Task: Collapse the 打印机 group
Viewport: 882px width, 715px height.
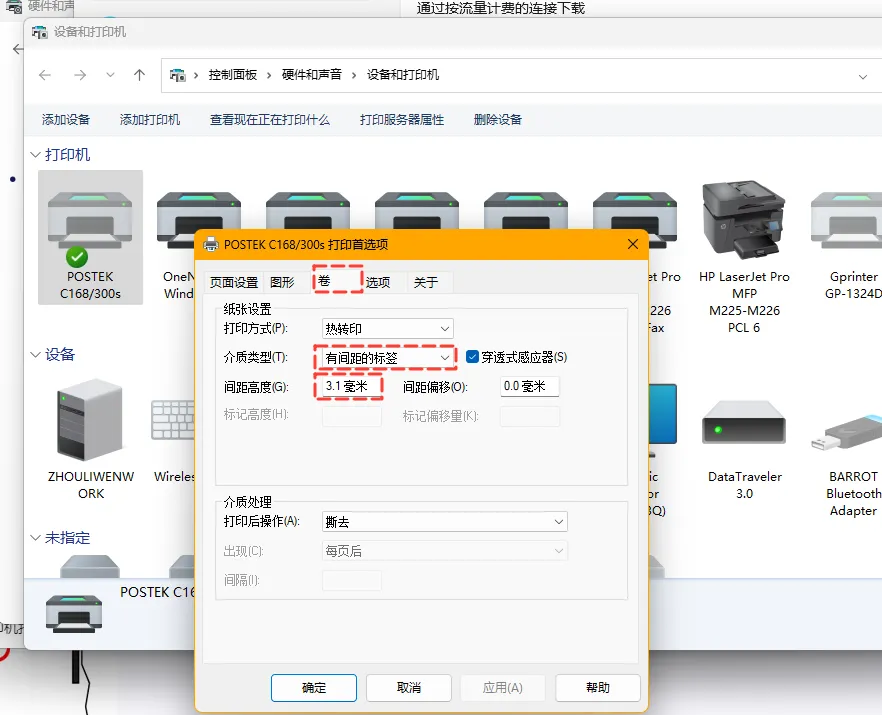Action: click(35, 154)
